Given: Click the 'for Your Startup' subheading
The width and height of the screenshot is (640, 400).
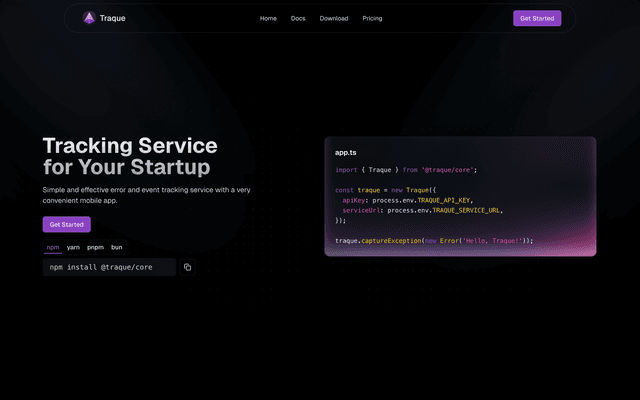Looking at the screenshot, I should (126, 167).
